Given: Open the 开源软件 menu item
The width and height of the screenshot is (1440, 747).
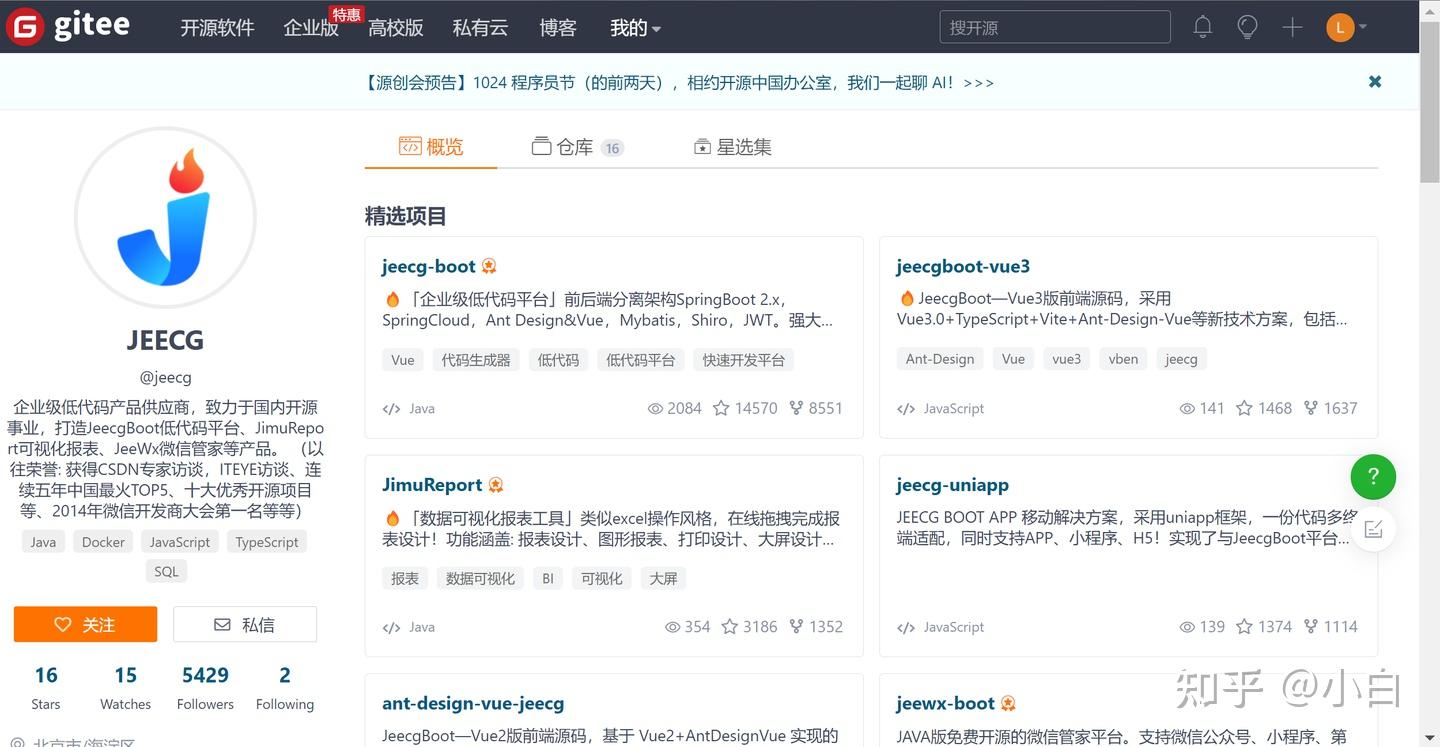Looking at the screenshot, I should (x=218, y=27).
